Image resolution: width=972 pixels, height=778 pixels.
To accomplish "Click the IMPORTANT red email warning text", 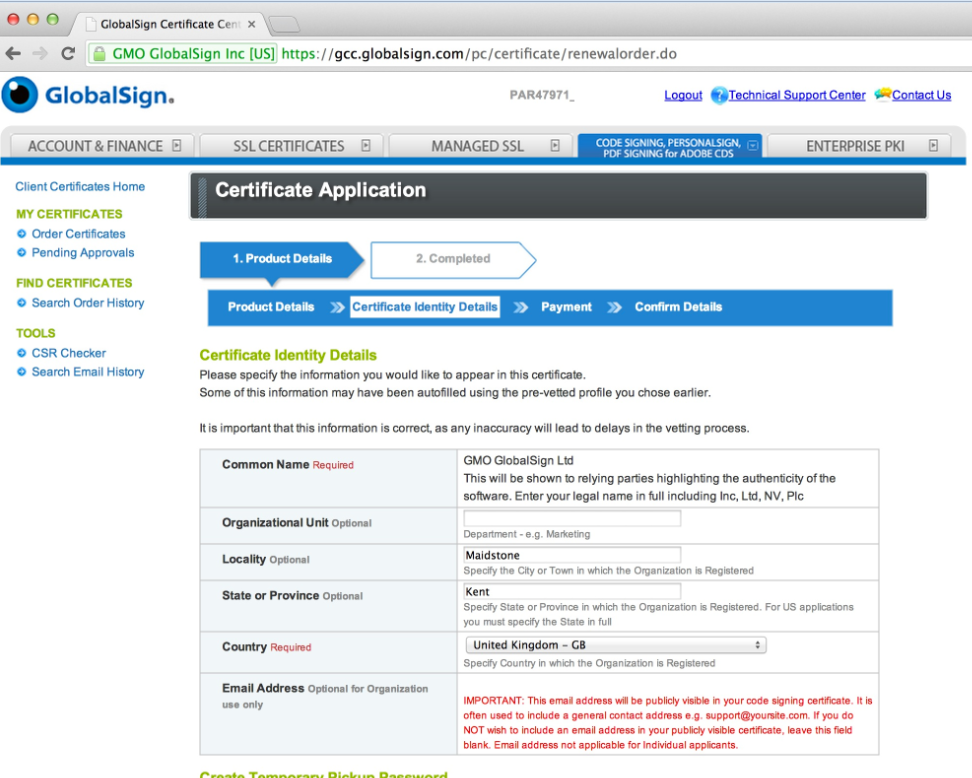I will tap(668, 722).
